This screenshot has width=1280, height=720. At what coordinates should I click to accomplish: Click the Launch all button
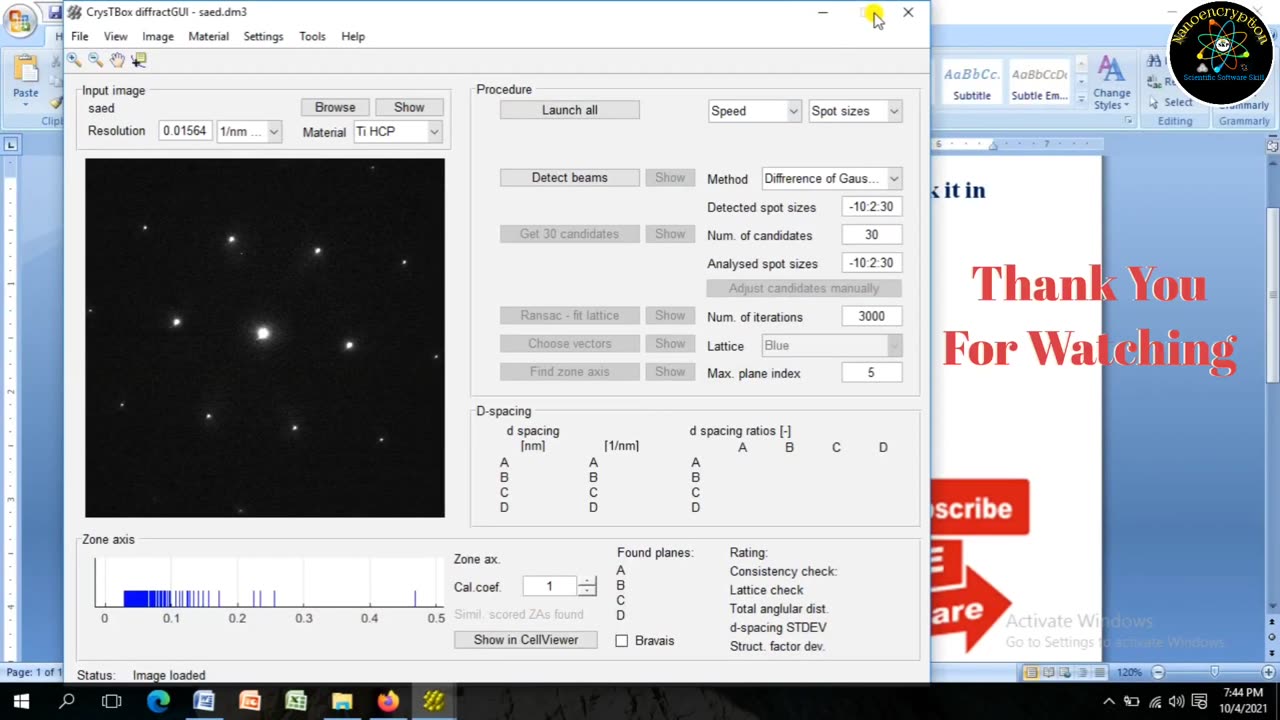(x=570, y=110)
